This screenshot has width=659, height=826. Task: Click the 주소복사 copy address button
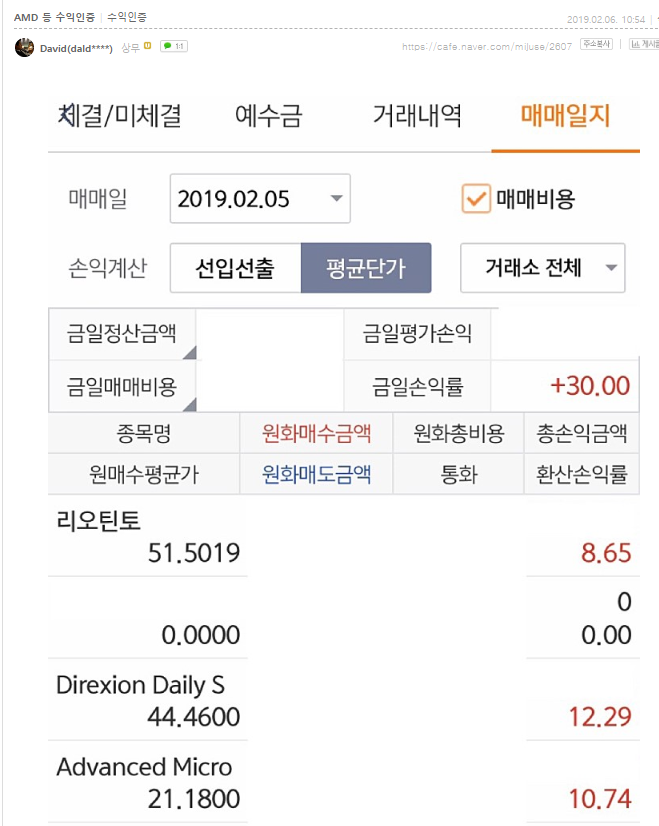pyautogui.click(x=597, y=46)
